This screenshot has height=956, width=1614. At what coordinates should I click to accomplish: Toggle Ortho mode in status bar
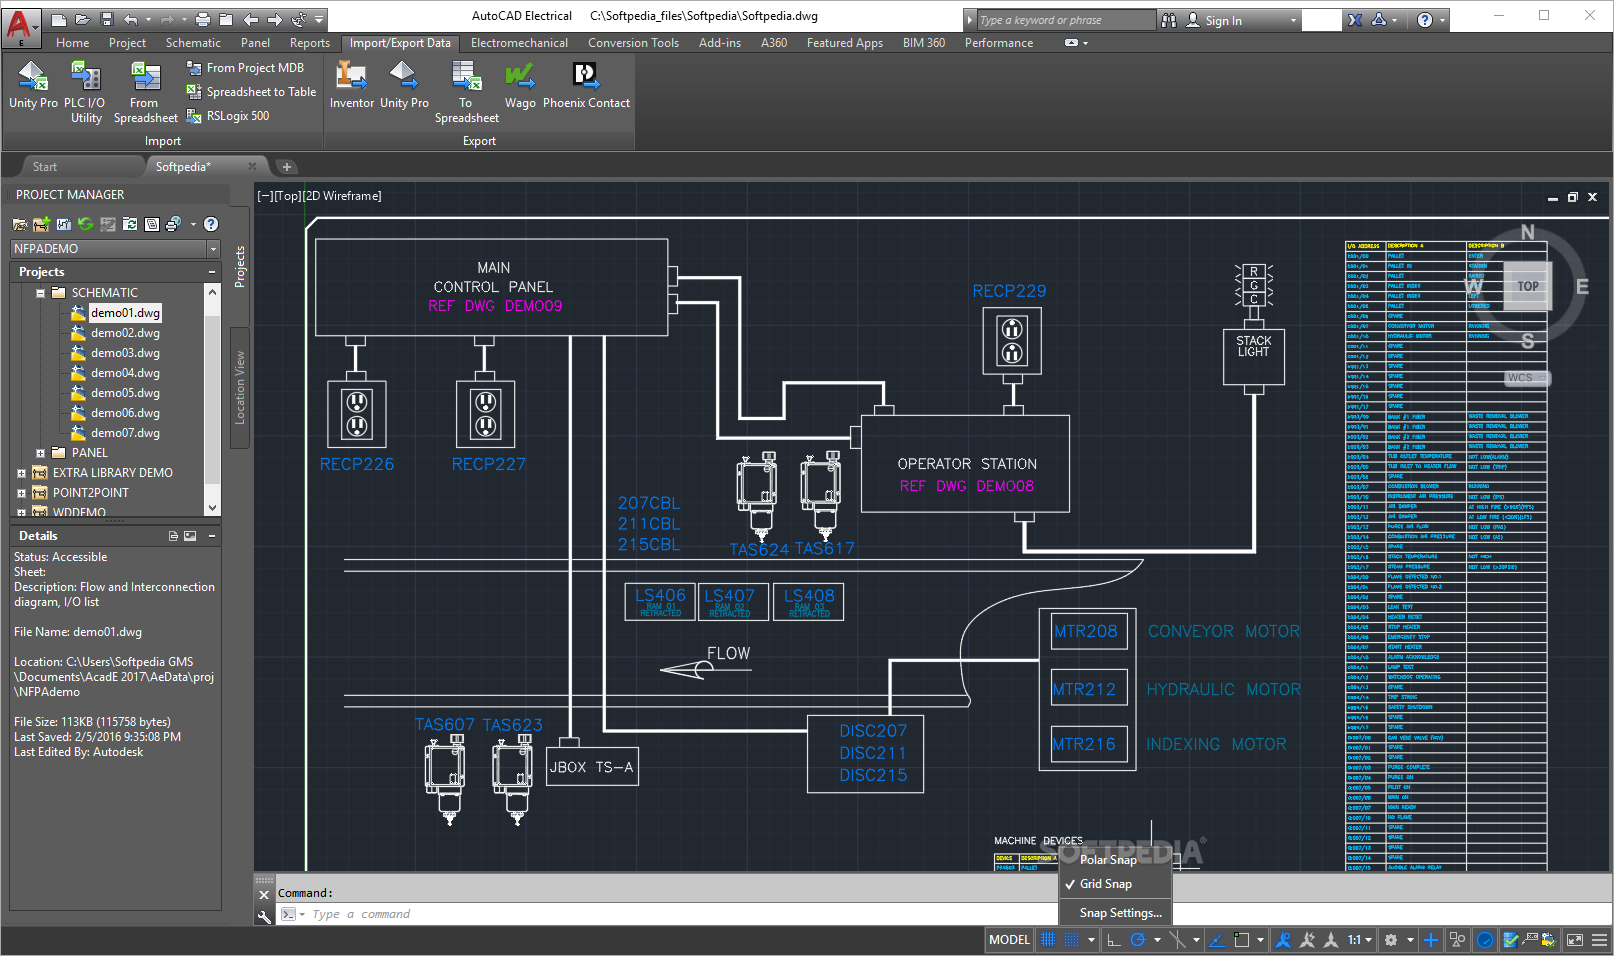(x=1114, y=940)
